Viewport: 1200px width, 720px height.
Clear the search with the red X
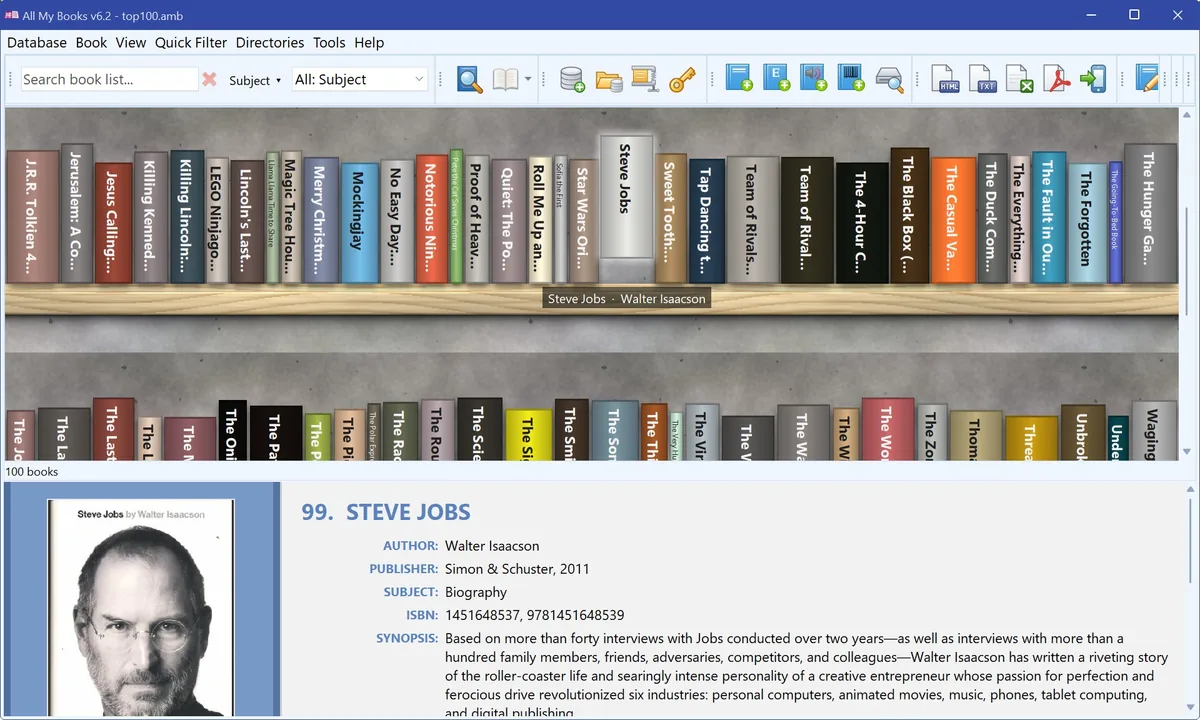209,79
